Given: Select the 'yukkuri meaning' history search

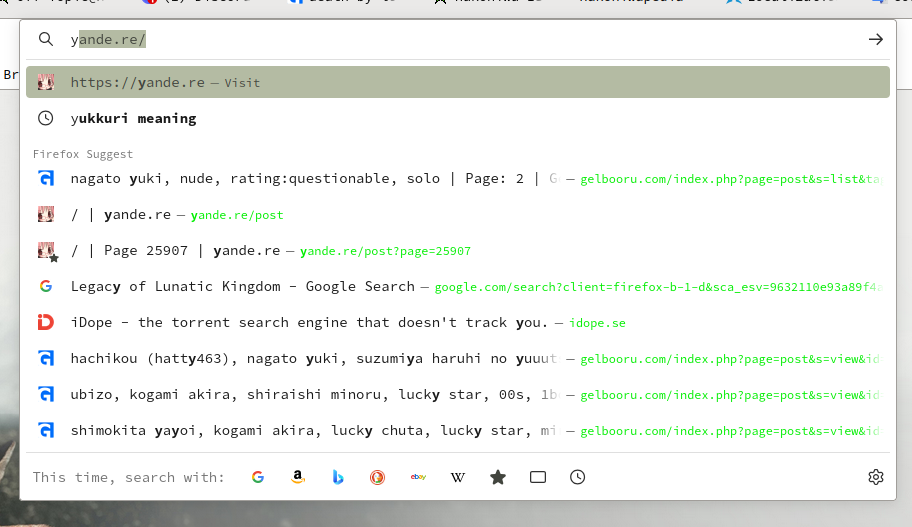Looking at the screenshot, I should (458, 118).
